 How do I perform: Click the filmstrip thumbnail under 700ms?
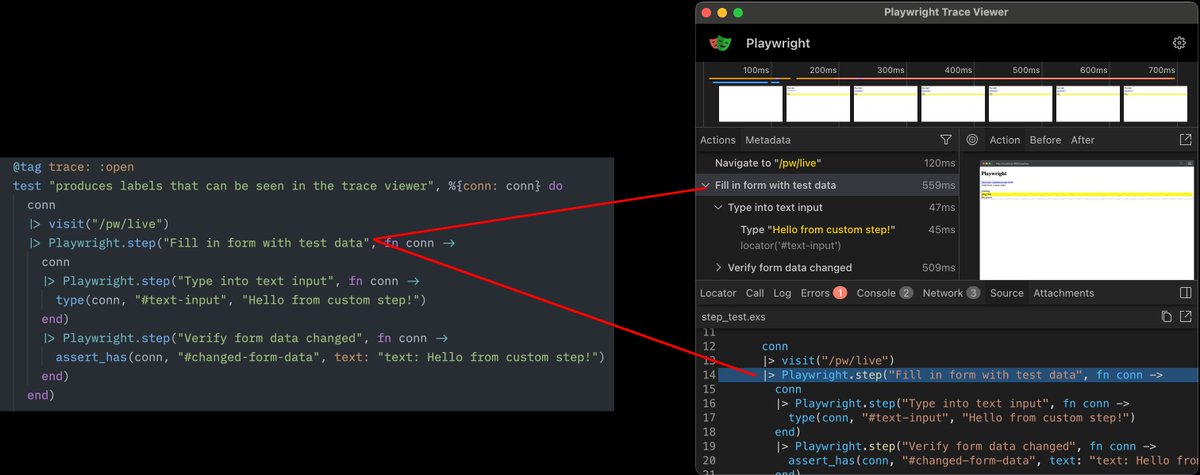click(1155, 104)
